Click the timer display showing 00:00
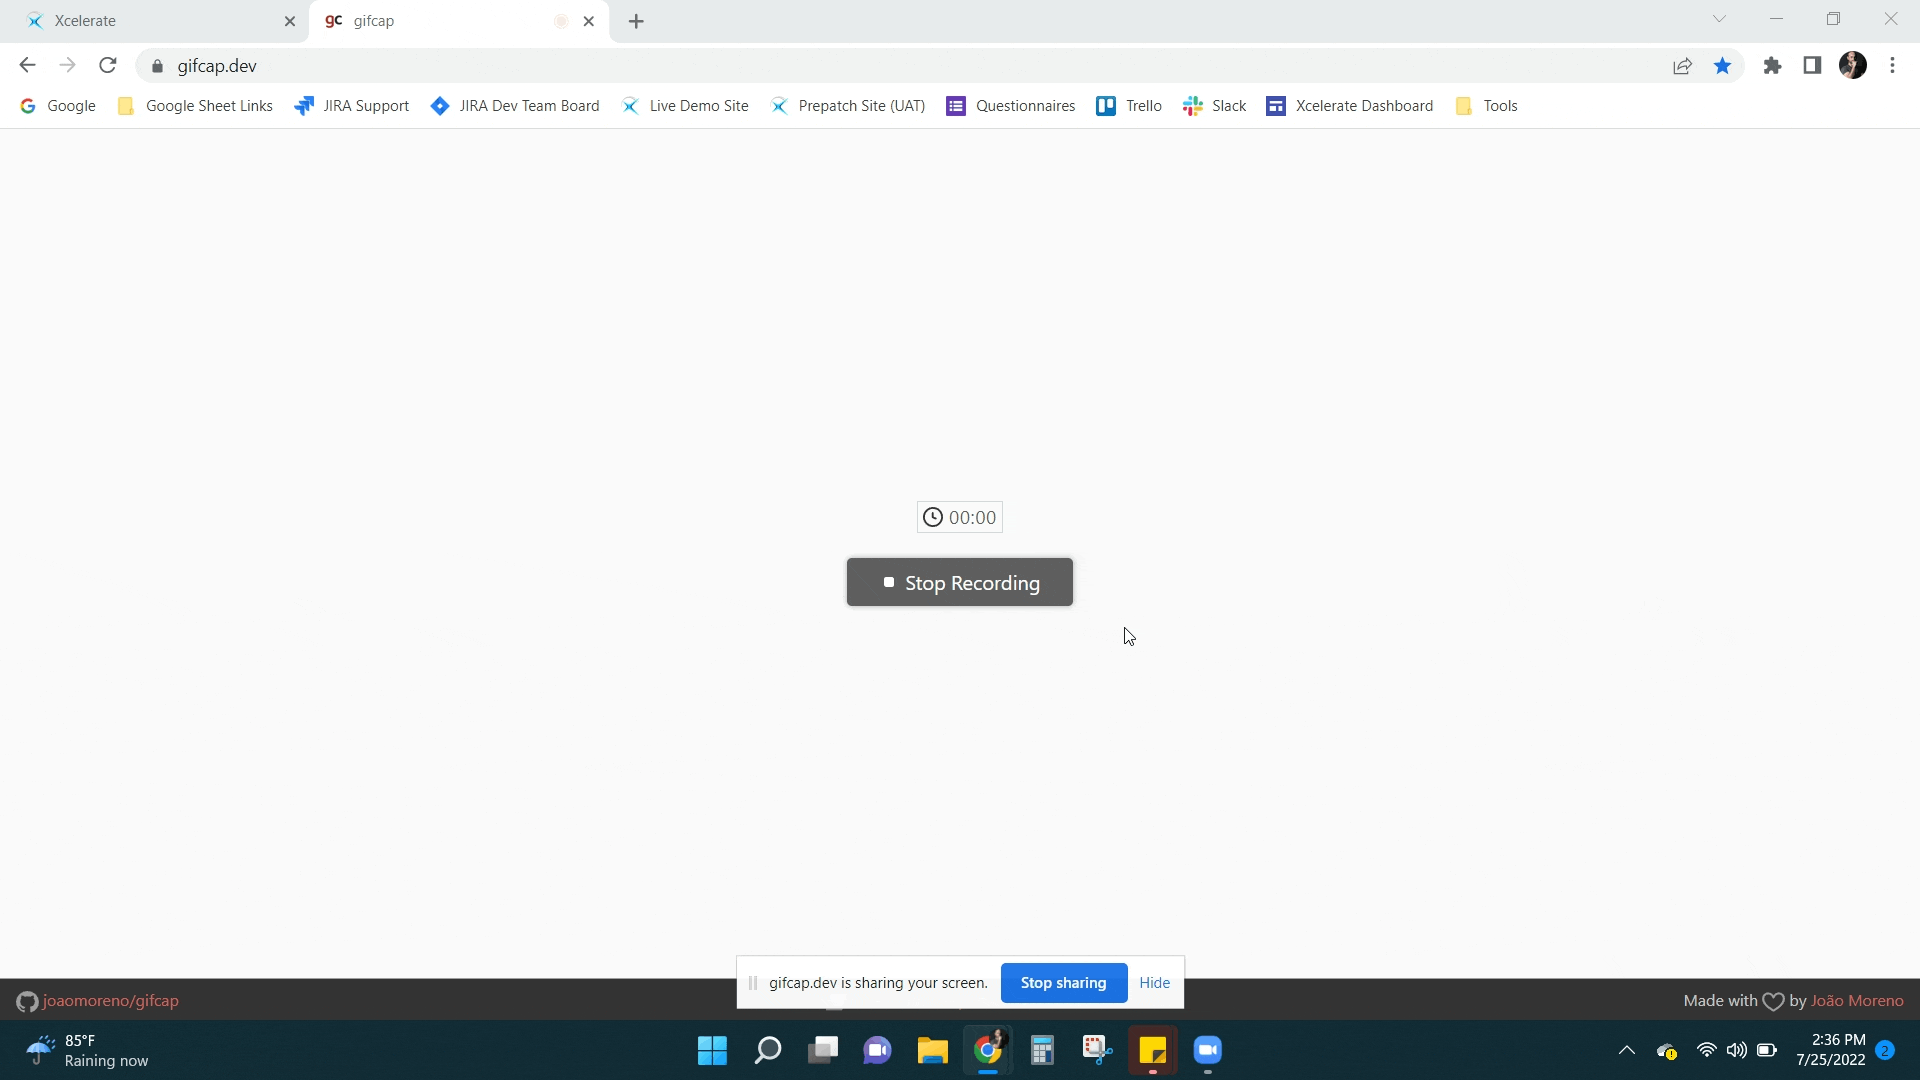This screenshot has width=1920, height=1080. [x=959, y=517]
